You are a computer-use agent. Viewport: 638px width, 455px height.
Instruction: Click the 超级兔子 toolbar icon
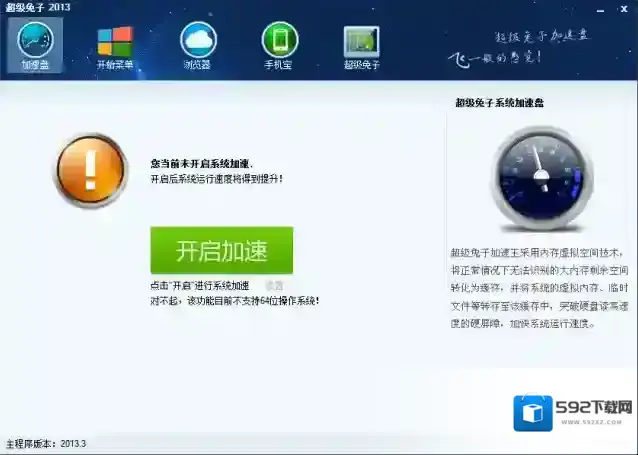(x=361, y=45)
